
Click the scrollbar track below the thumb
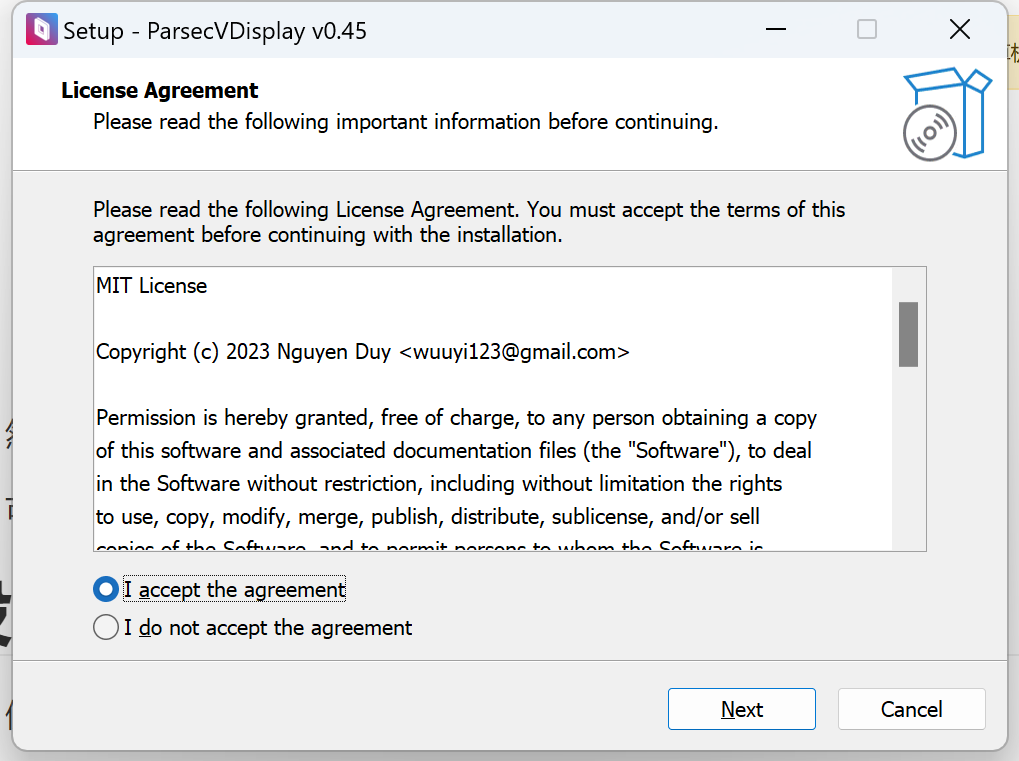tap(909, 458)
